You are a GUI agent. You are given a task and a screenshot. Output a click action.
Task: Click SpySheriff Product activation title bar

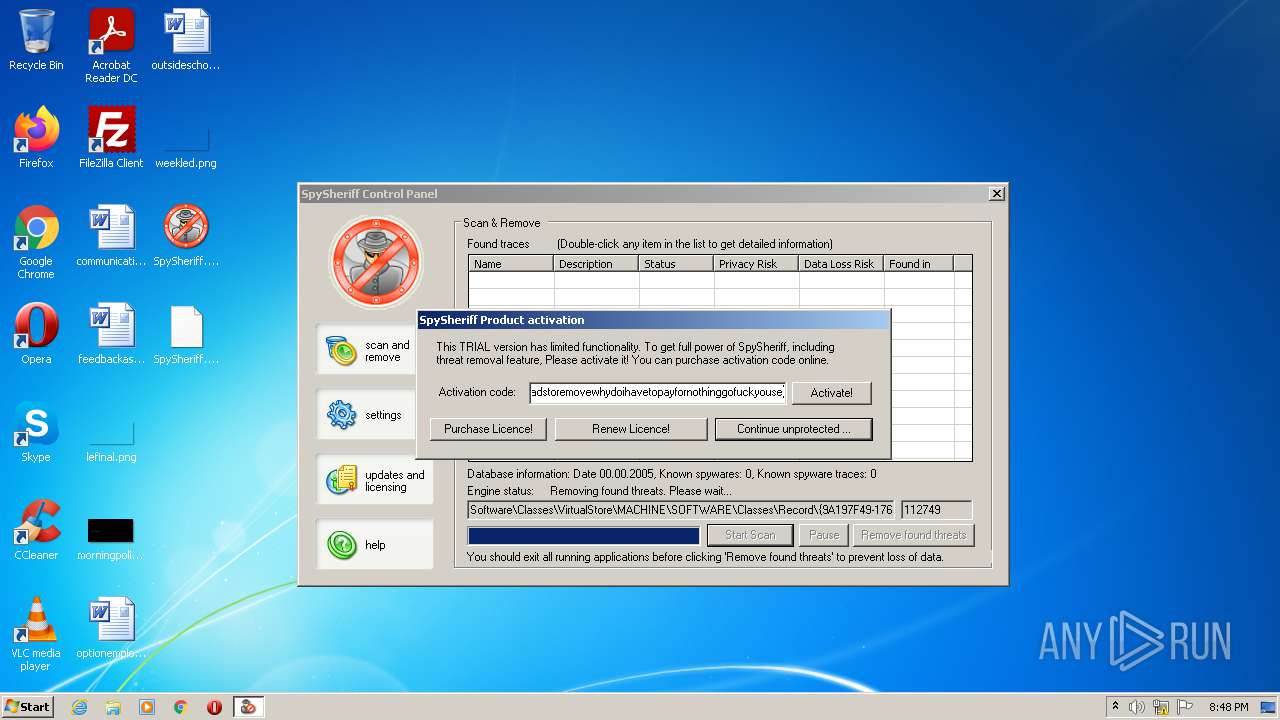pos(653,320)
